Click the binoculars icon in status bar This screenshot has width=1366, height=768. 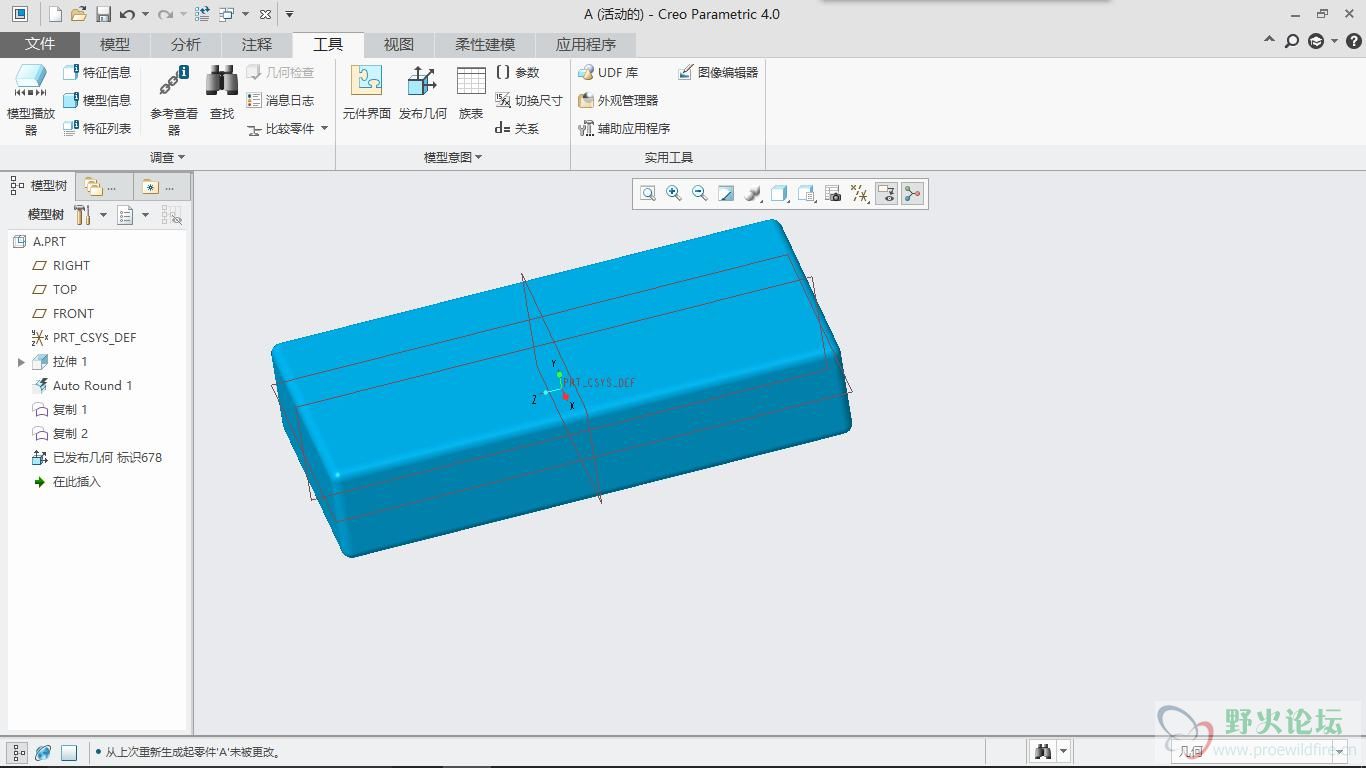pyautogui.click(x=1043, y=751)
